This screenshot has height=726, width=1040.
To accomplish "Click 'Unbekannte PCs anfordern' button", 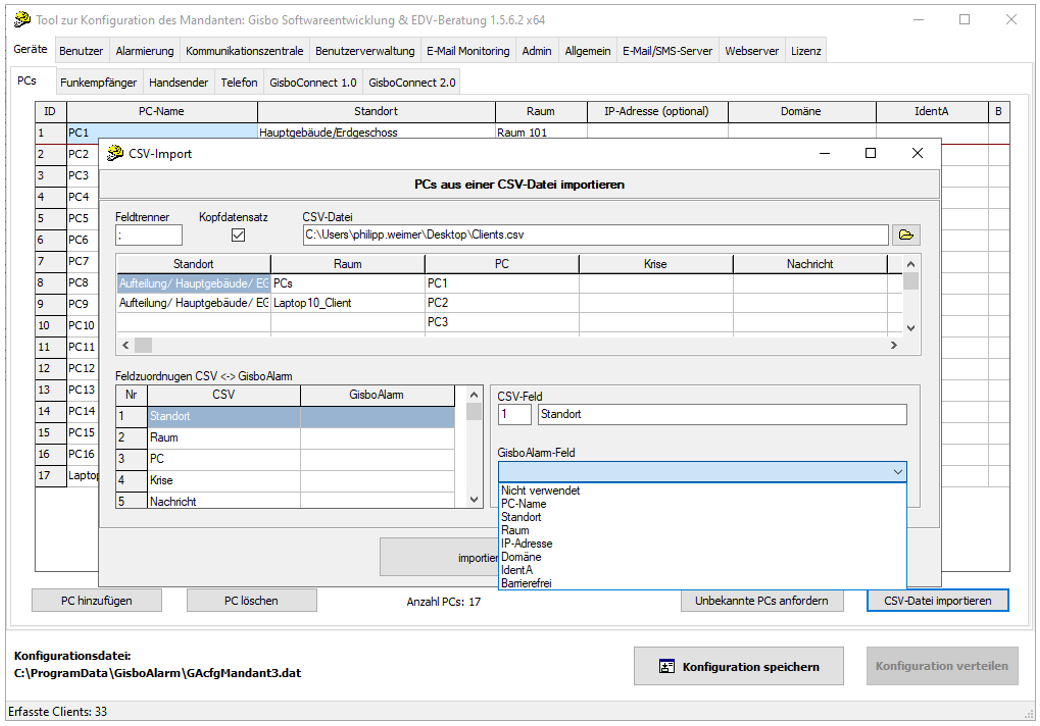I will pyautogui.click(x=761, y=601).
